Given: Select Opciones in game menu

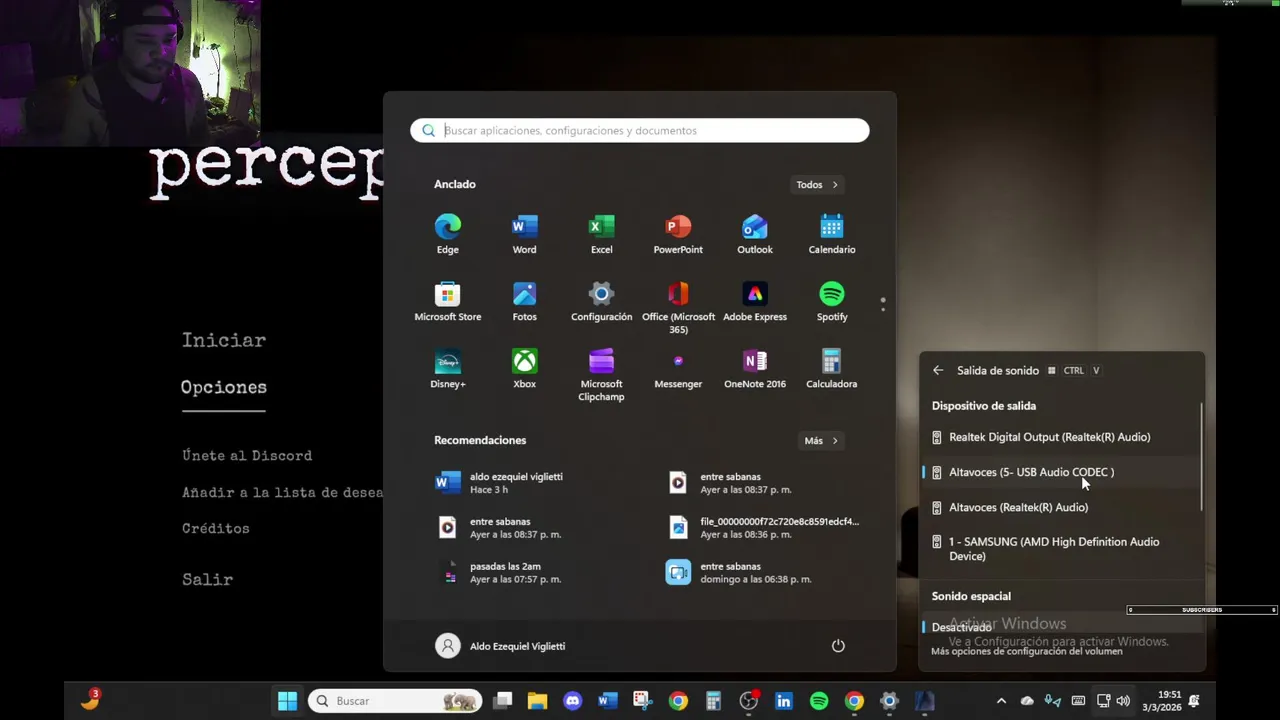Looking at the screenshot, I should pos(224,388).
